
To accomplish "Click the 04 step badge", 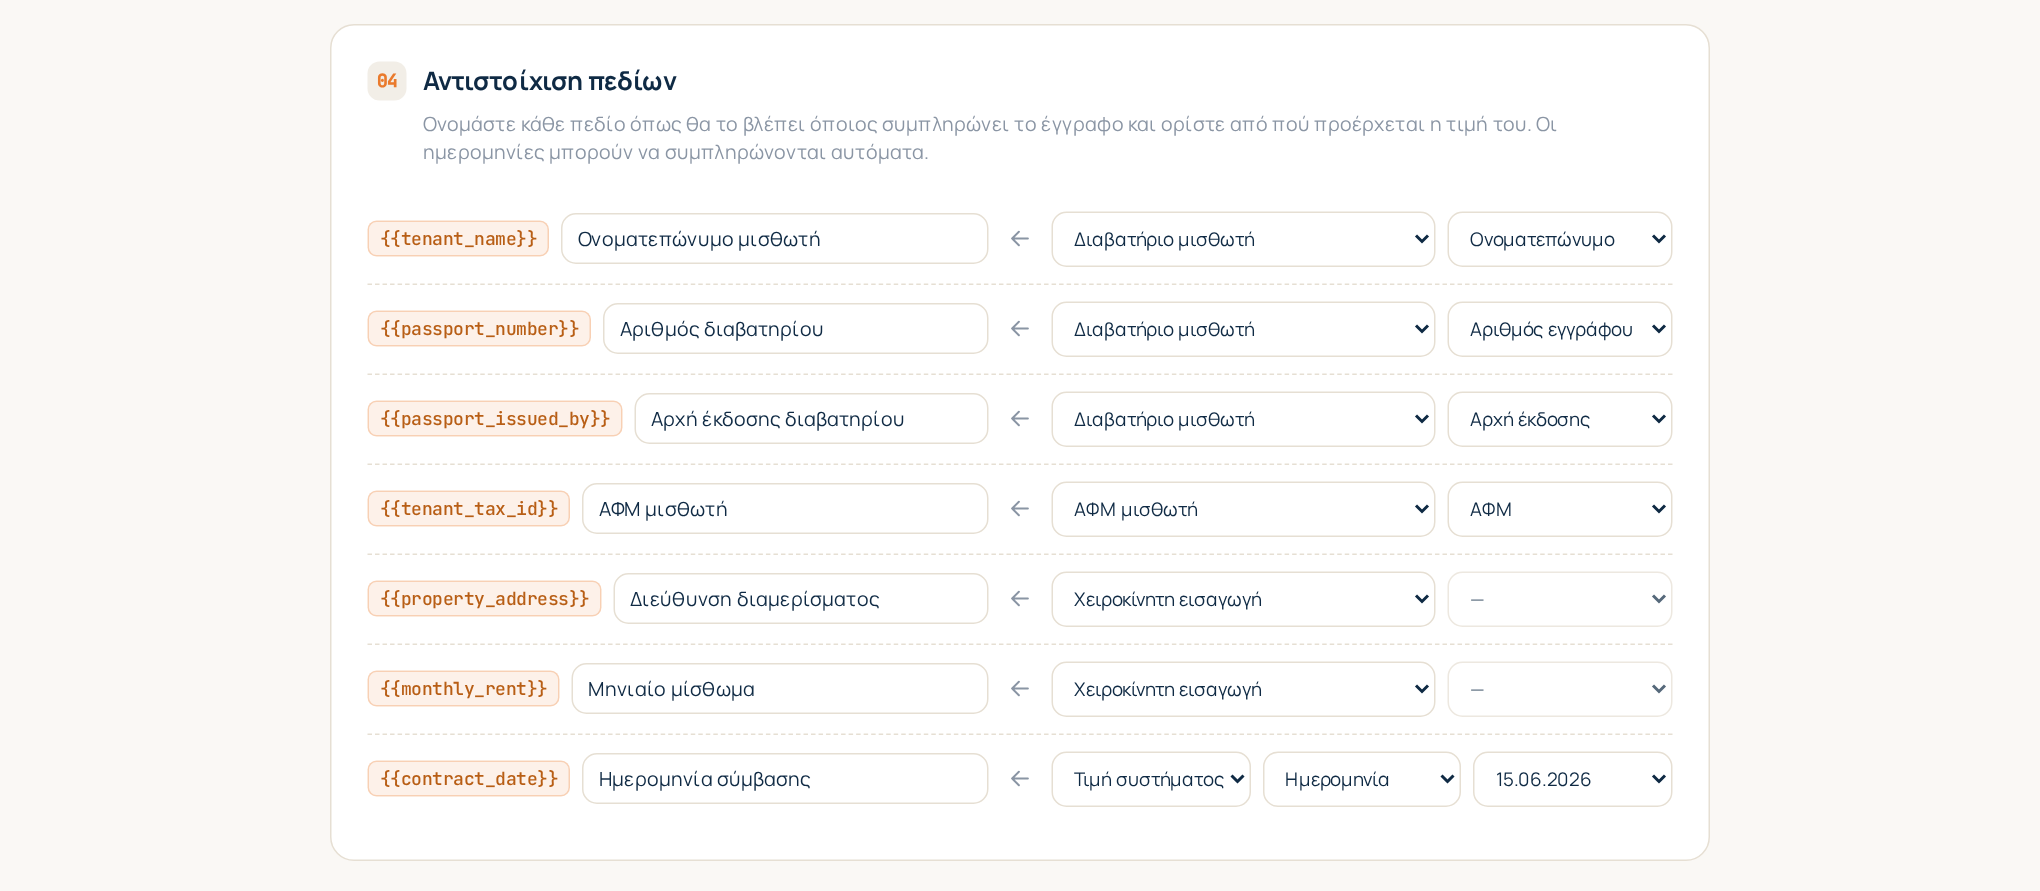I will (387, 81).
